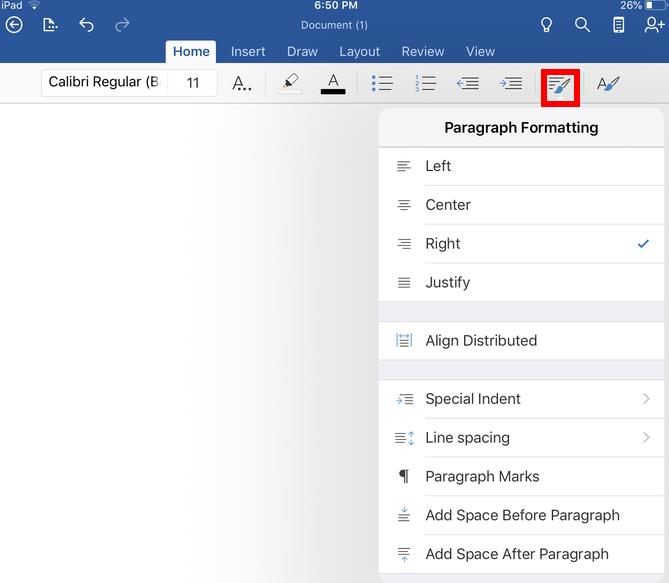Switch to the Insert tab
Viewport: 669px width, 583px height.
[248, 52]
